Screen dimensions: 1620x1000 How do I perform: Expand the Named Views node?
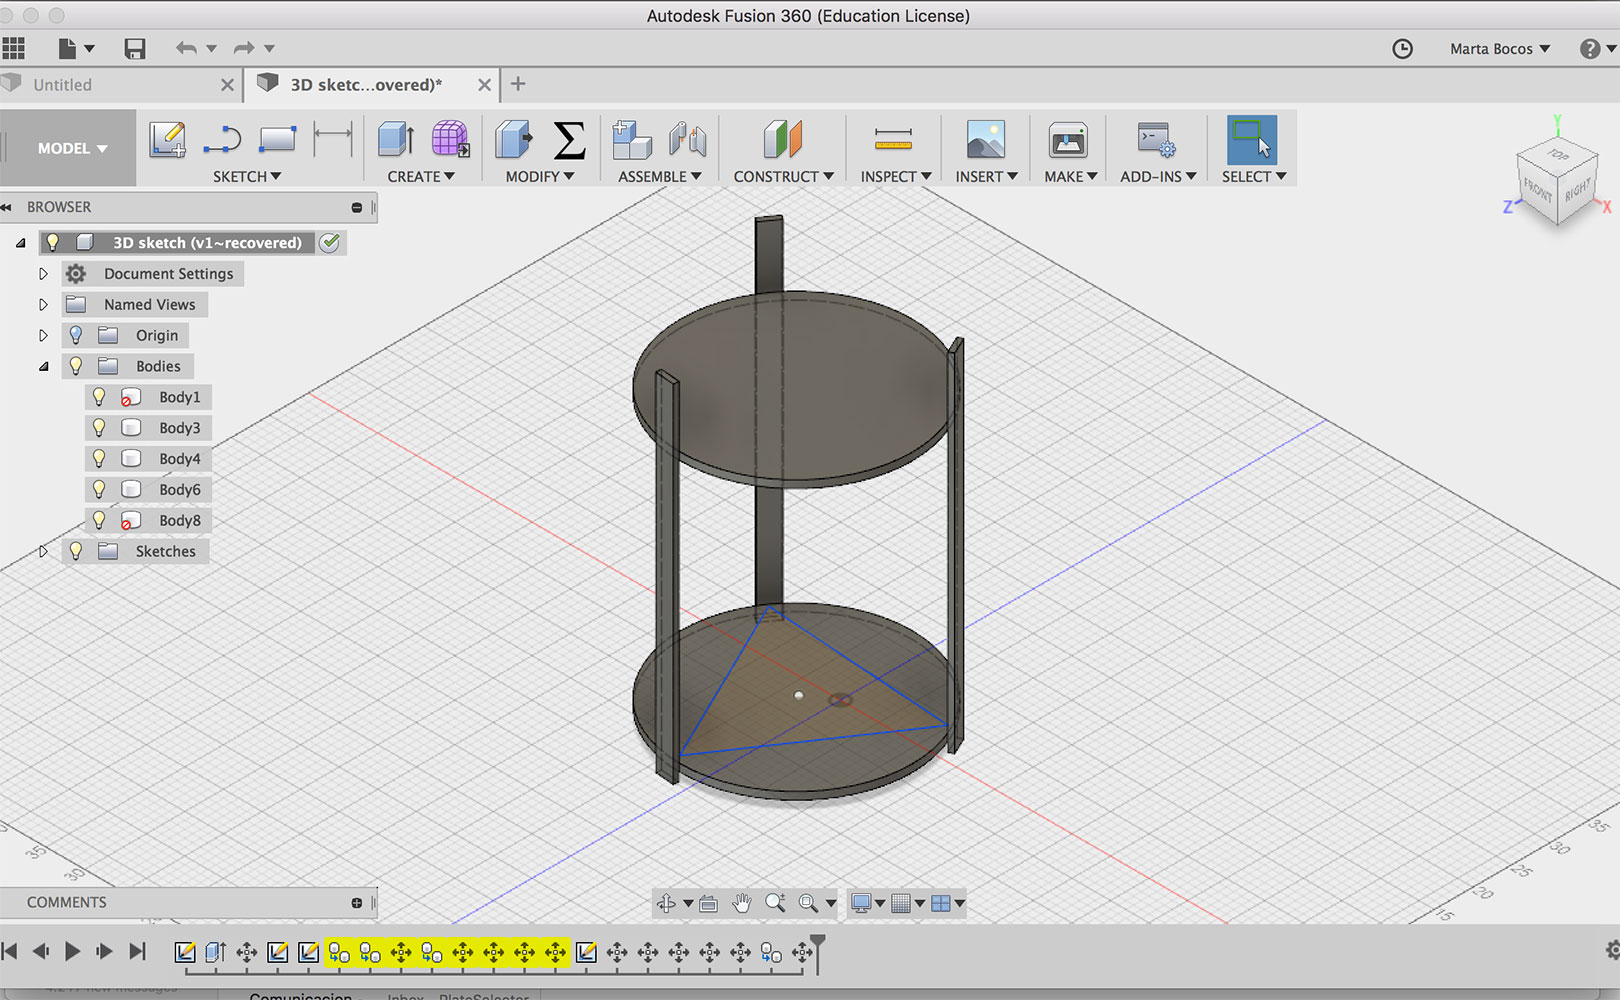click(x=43, y=304)
